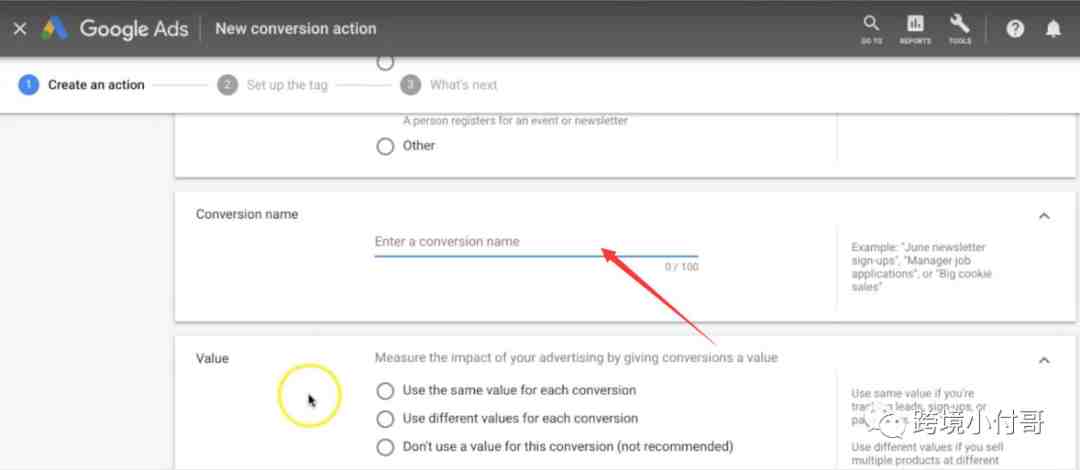This screenshot has width=1080, height=470.
Task: Open the notifications bell
Action: 1053,29
